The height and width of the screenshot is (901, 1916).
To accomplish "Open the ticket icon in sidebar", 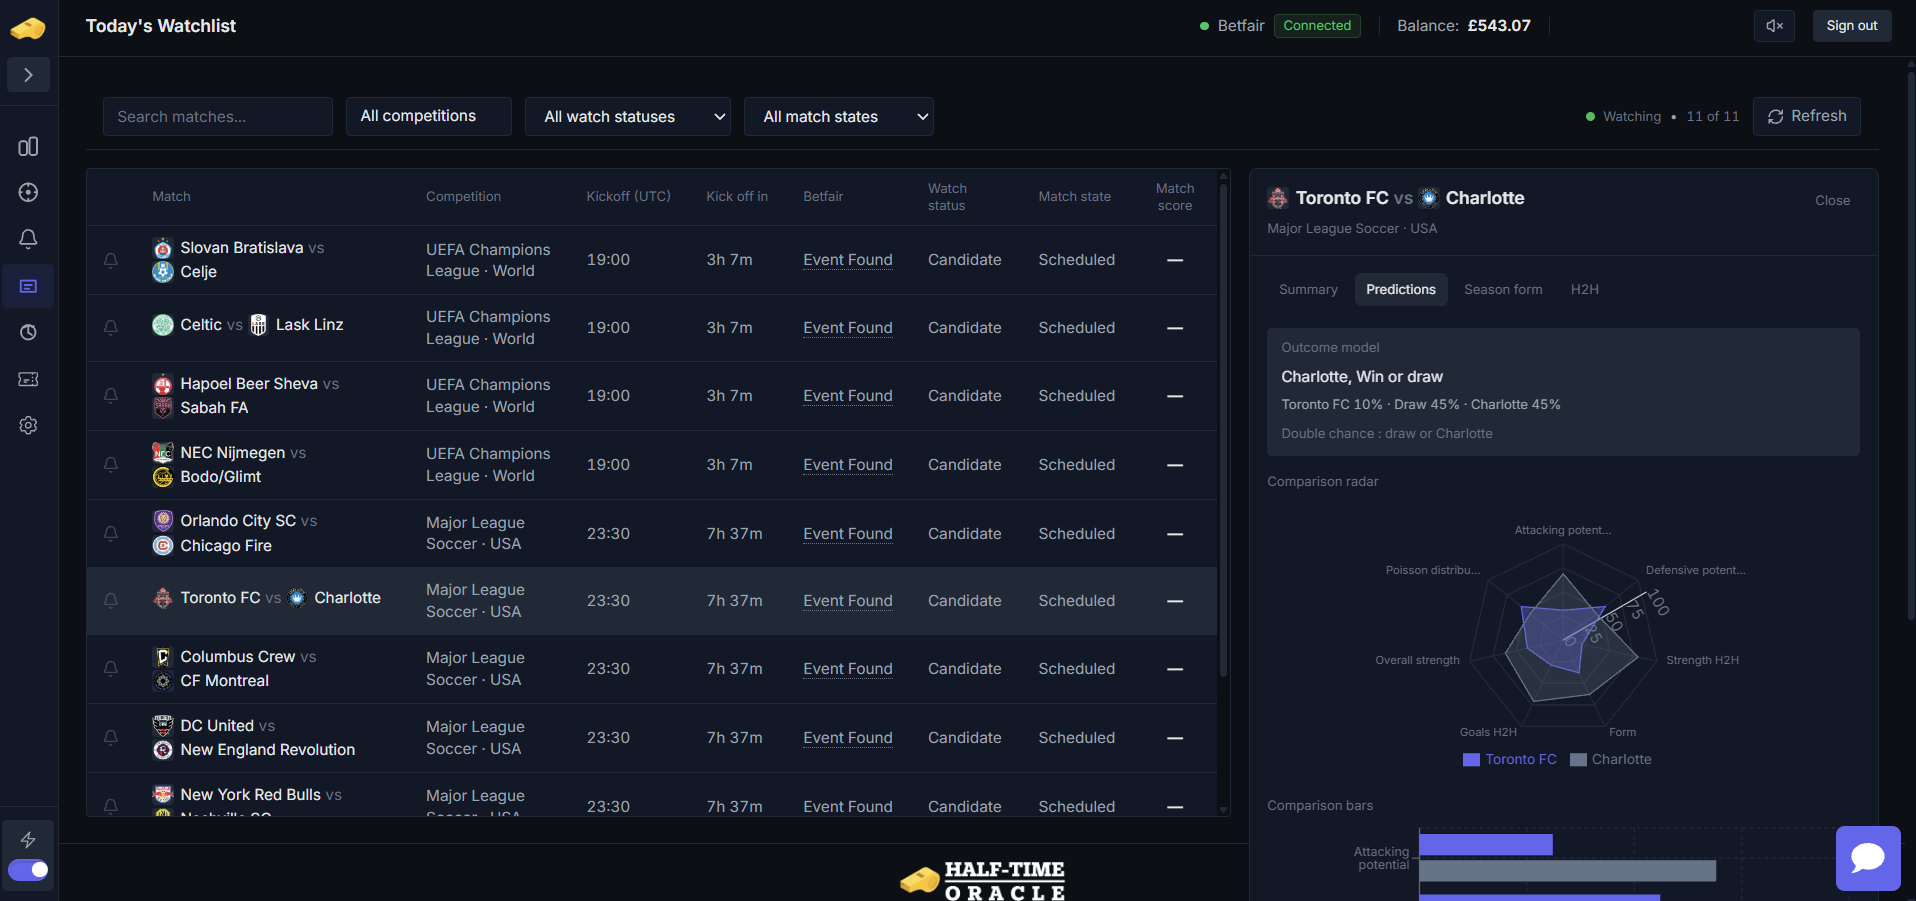I will pyautogui.click(x=28, y=379).
